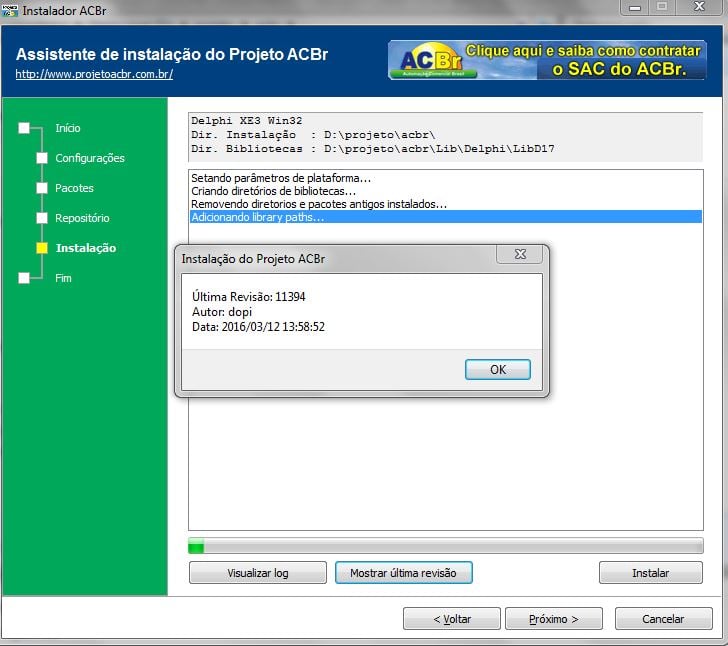728x646 pixels.
Task: Click the ACBr SAC banner
Action: click(547, 60)
